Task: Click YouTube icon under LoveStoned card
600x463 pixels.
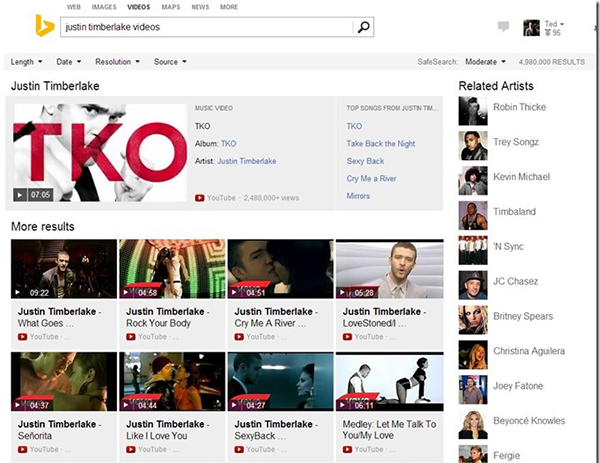Action: (347, 337)
